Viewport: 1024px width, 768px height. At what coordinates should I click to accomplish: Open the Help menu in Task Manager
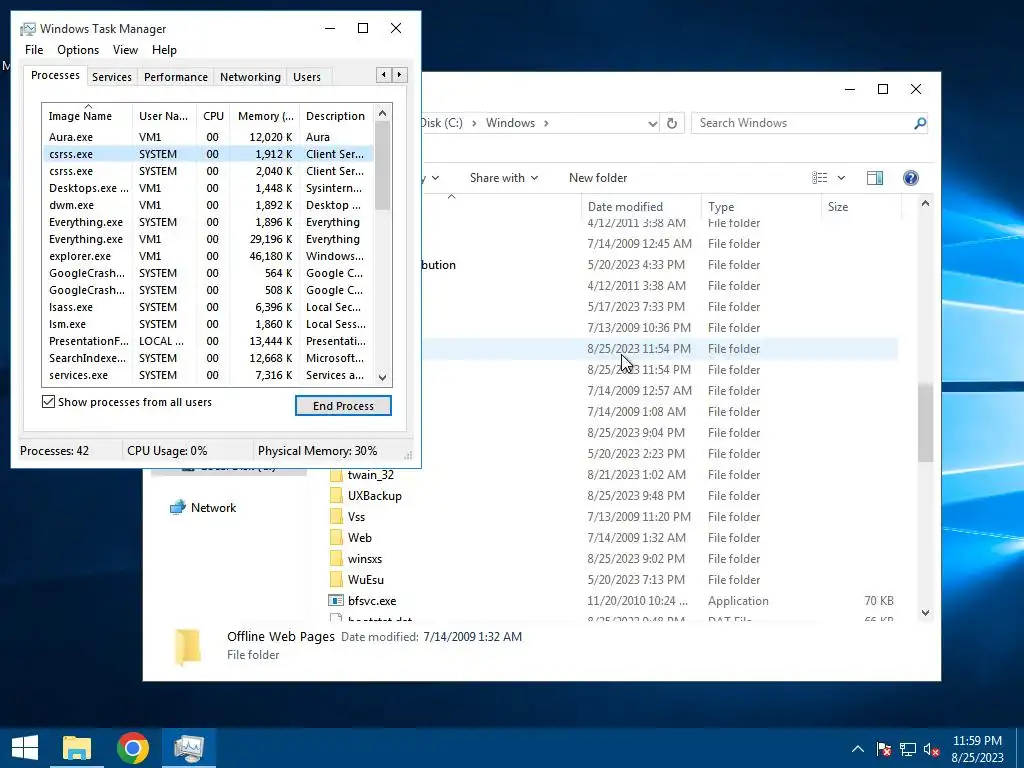click(x=164, y=50)
